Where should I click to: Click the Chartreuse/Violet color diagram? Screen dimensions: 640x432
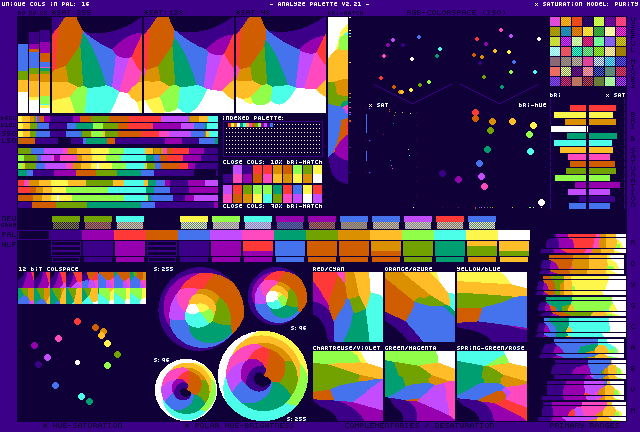347,385
